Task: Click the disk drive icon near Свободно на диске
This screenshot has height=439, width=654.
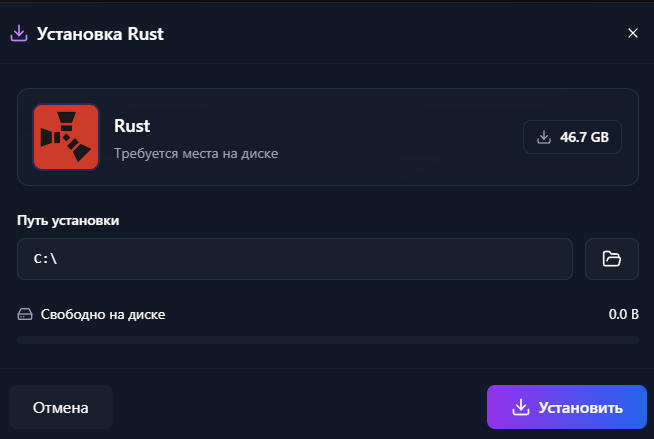Action: [26, 314]
